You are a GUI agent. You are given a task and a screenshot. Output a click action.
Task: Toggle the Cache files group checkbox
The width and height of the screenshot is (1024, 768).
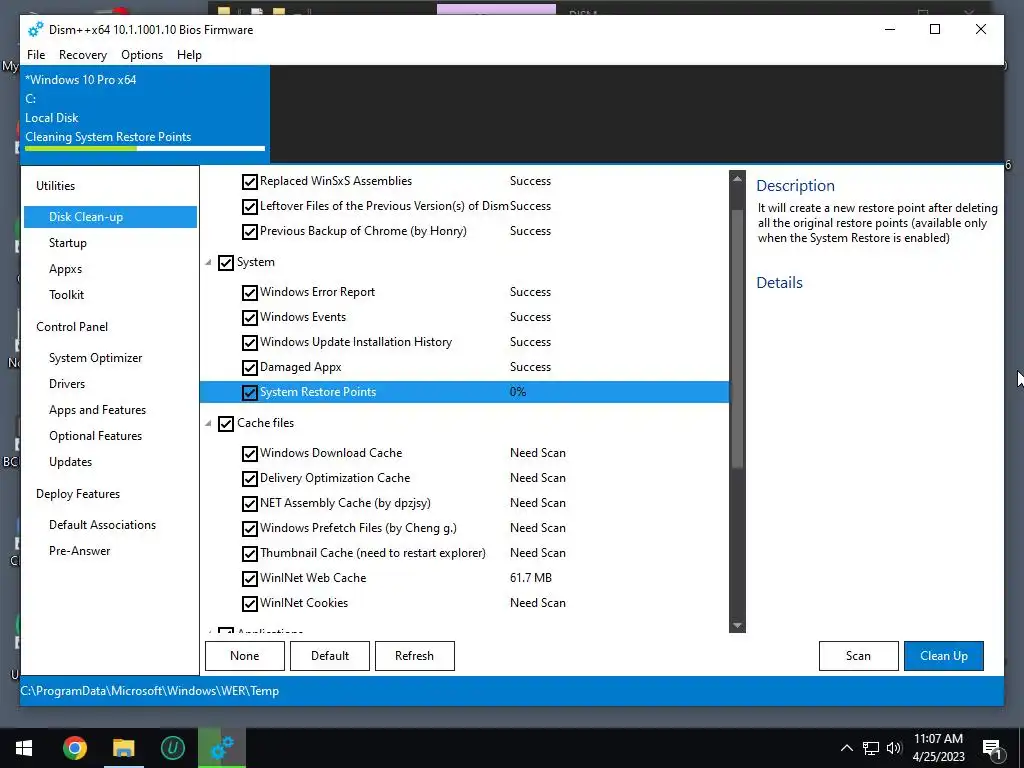coord(226,423)
